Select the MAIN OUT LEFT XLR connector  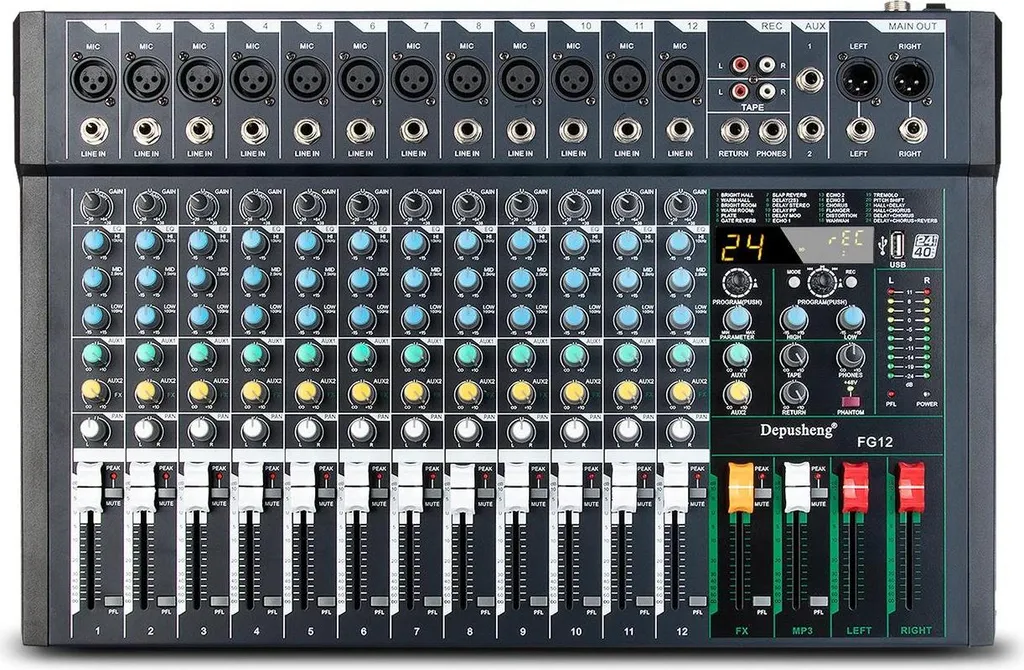coord(858,80)
